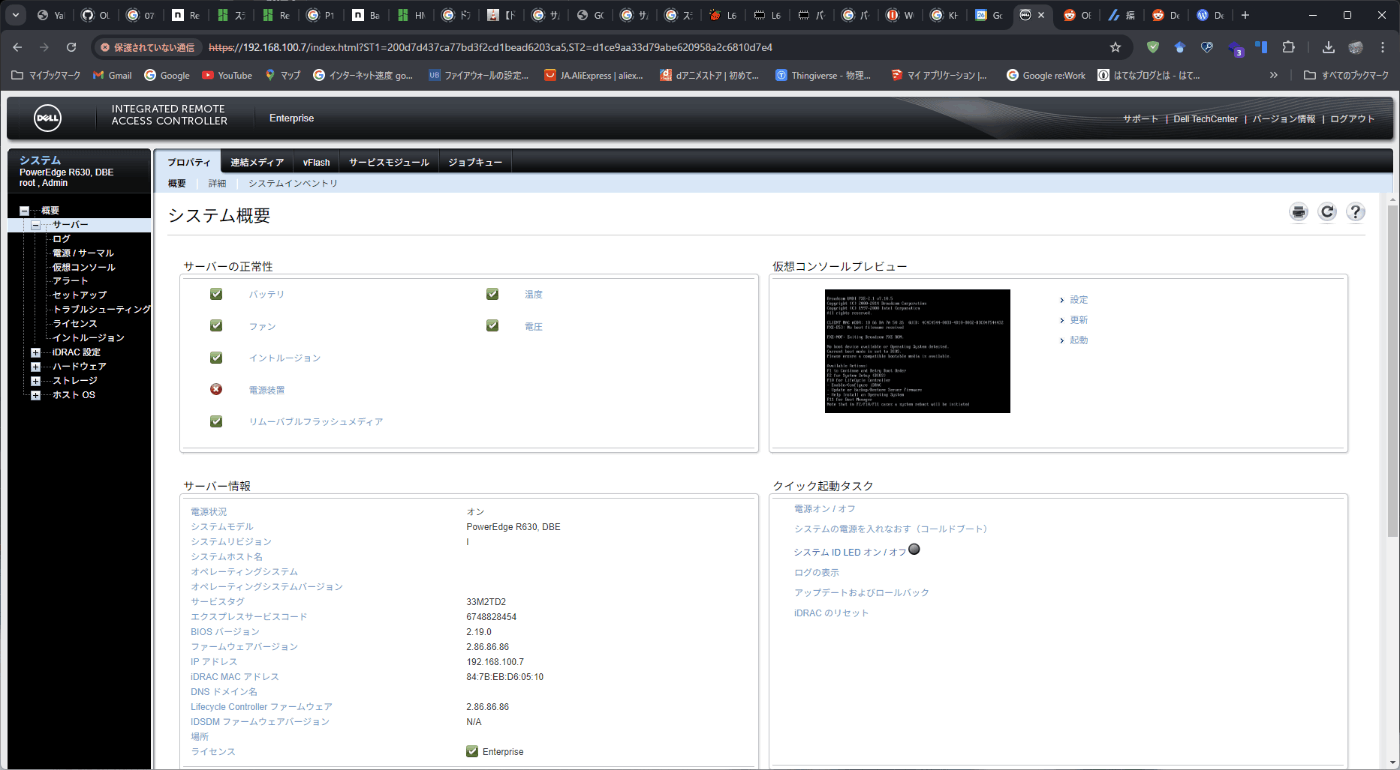The image size is (1400, 770).
Task: Expand the ホスト OS tree node
Action: (35, 395)
